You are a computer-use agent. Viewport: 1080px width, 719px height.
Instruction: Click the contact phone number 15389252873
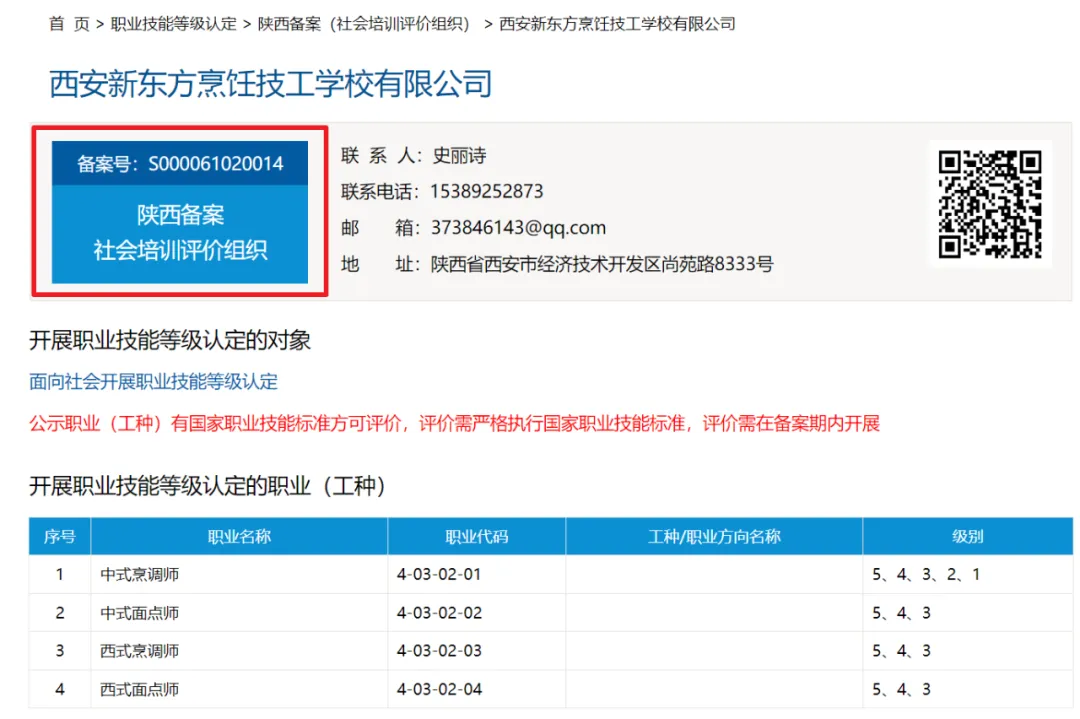coord(486,191)
